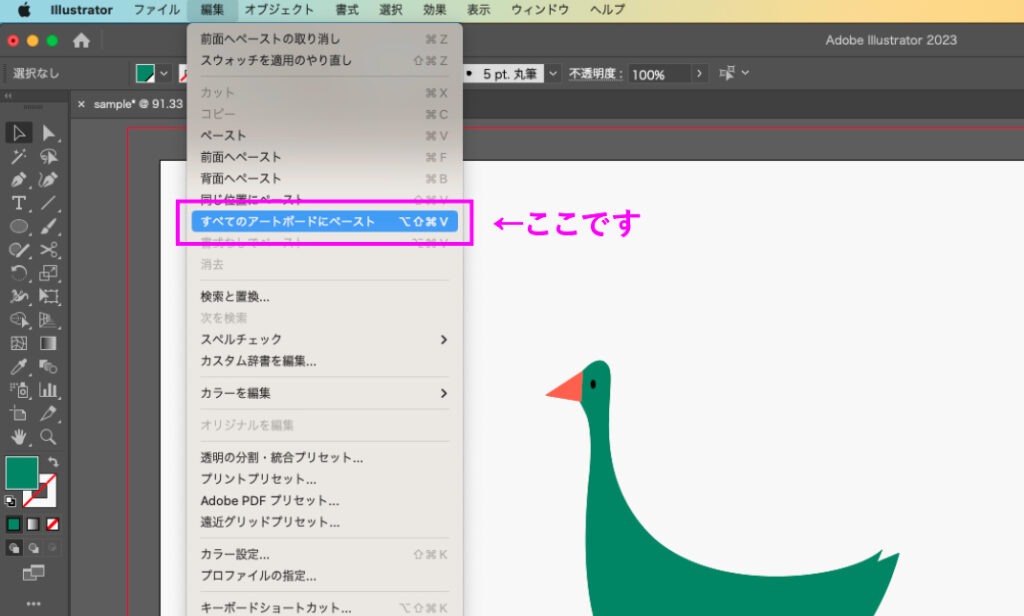The width and height of the screenshot is (1024, 616).
Task: Click 検索と置換... menu entry
Action: (235, 297)
